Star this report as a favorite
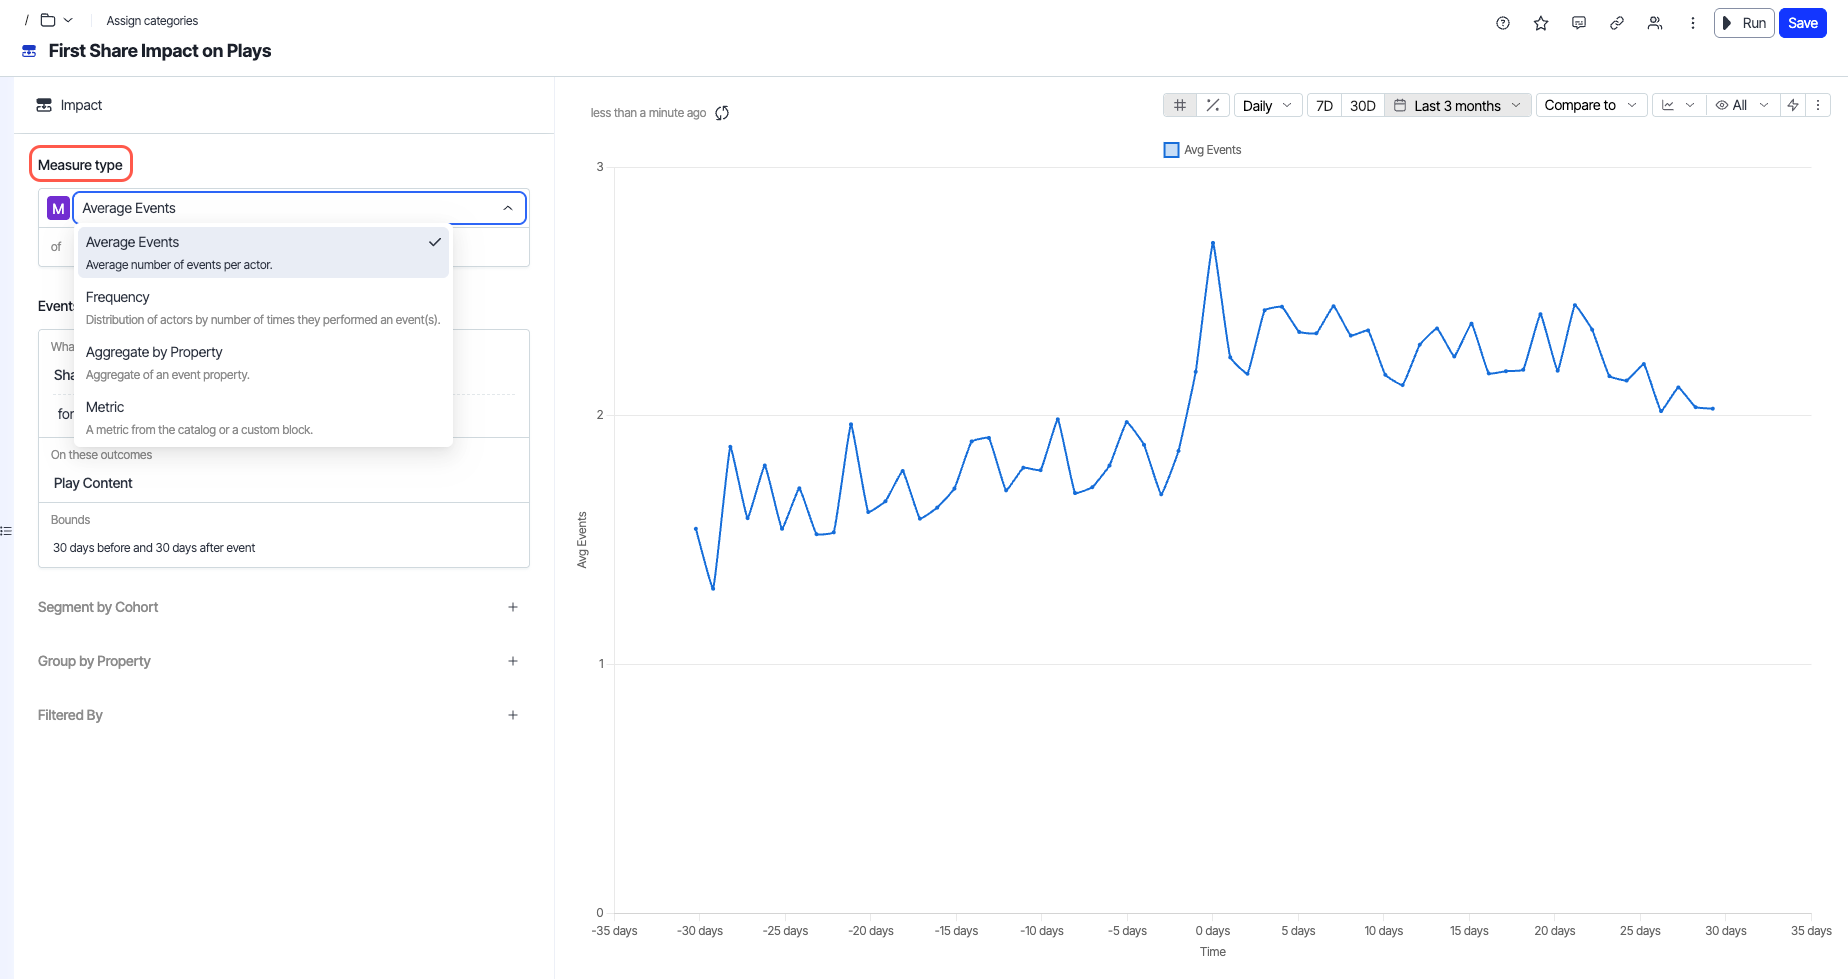Image resolution: width=1848 pixels, height=979 pixels. [x=1540, y=22]
